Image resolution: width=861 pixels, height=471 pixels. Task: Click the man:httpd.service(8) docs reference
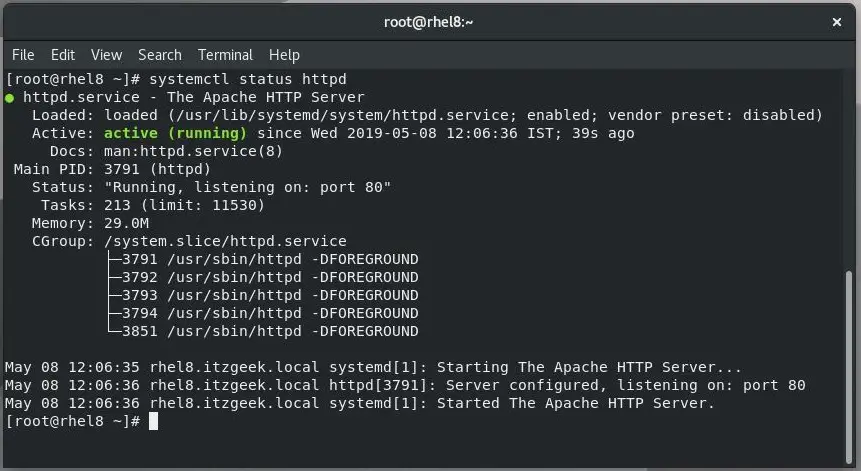193,152
